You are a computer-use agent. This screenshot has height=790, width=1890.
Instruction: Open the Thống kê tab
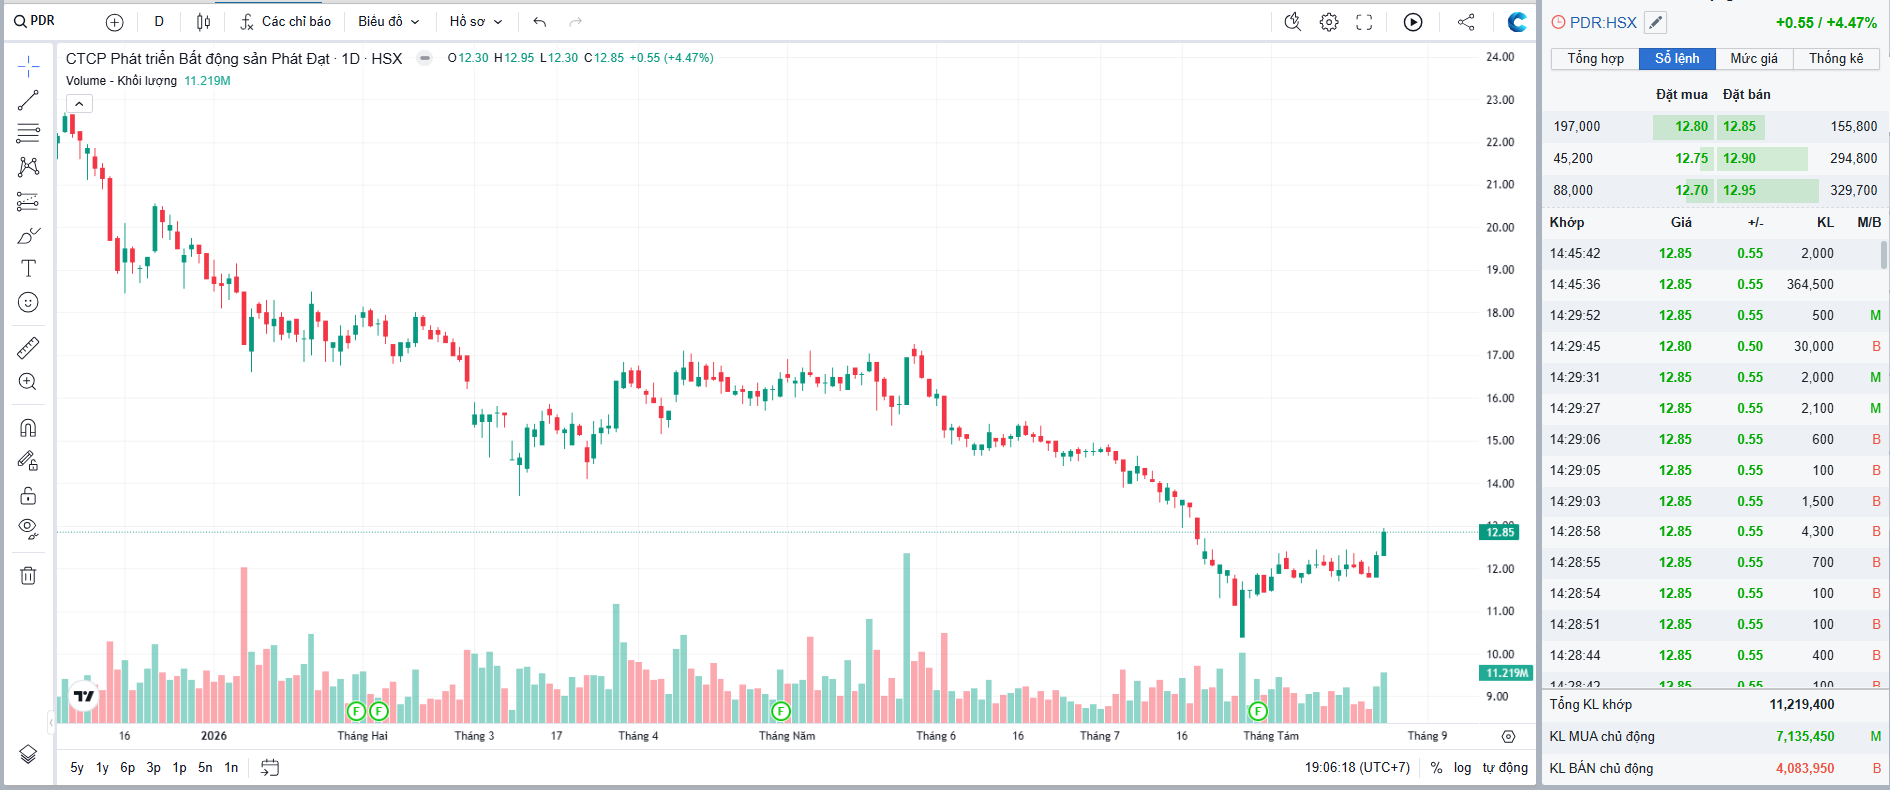pyautogui.click(x=1836, y=58)
